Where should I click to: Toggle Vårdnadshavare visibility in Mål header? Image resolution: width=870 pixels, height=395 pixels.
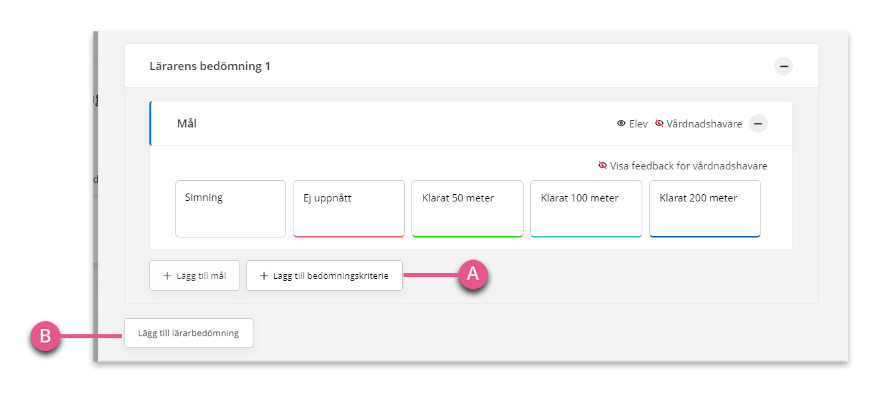(x=659, y=123)
